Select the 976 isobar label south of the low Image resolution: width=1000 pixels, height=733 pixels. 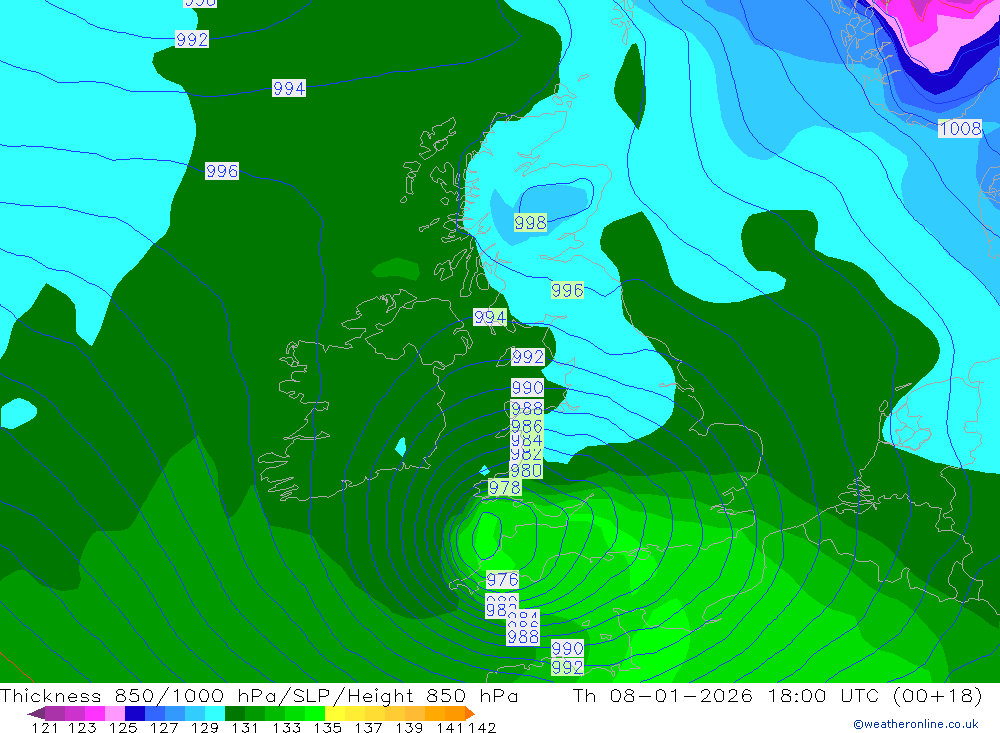(502, 580)
